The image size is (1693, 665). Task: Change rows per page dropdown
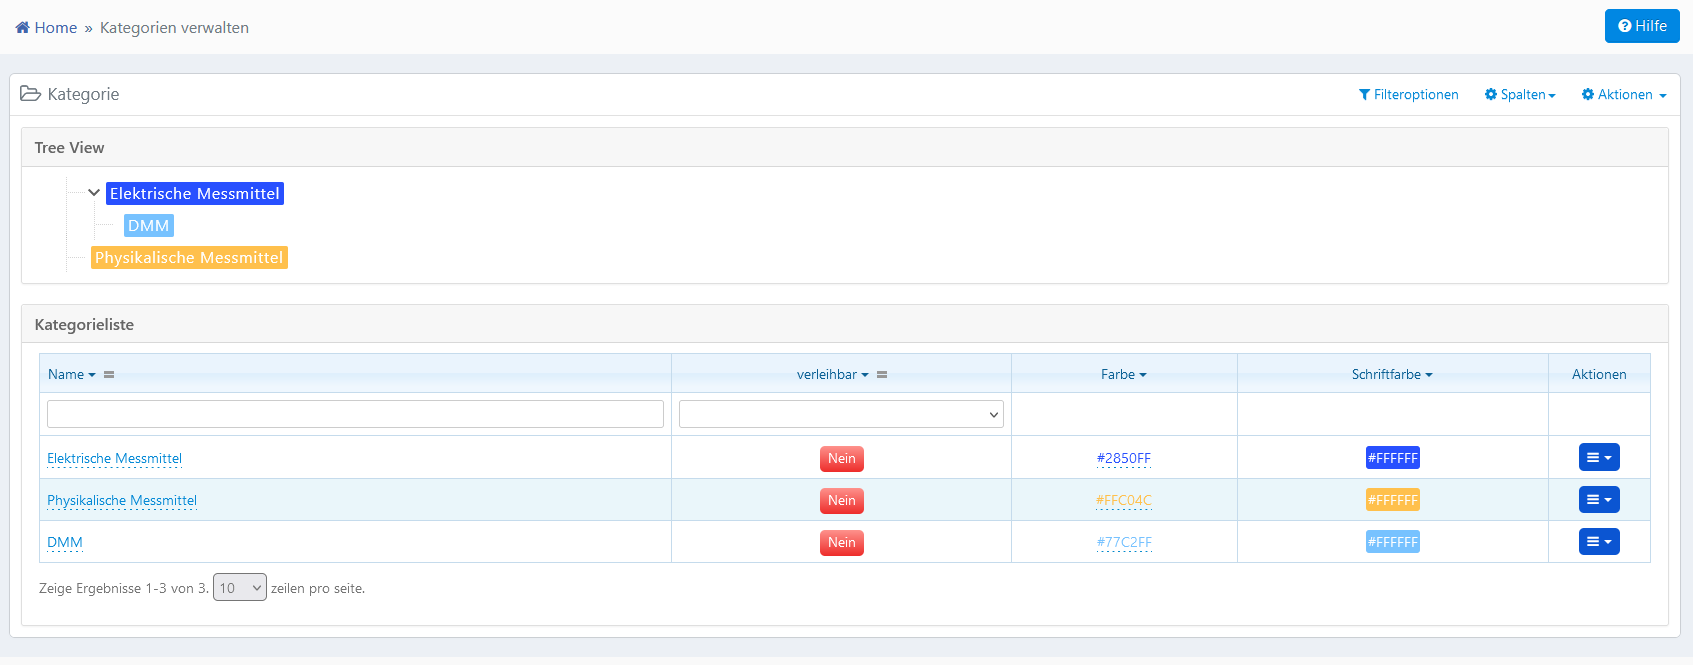(x=240, y=588)
